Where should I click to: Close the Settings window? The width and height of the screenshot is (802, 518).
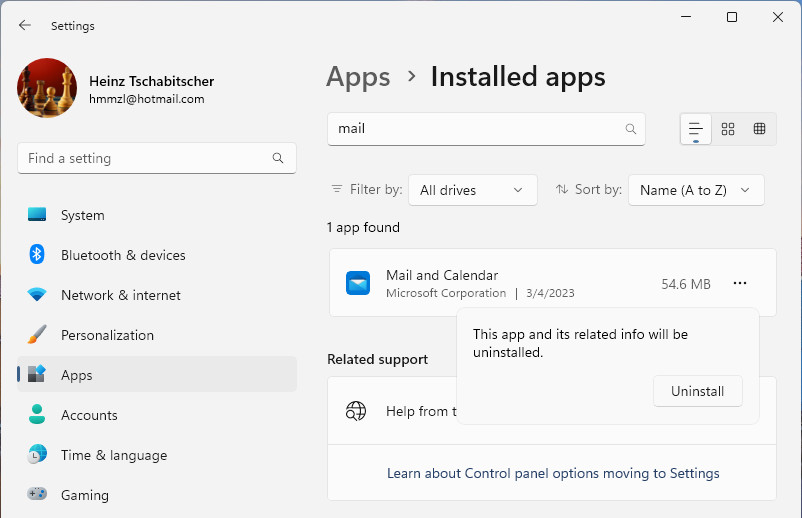point(778,17)
